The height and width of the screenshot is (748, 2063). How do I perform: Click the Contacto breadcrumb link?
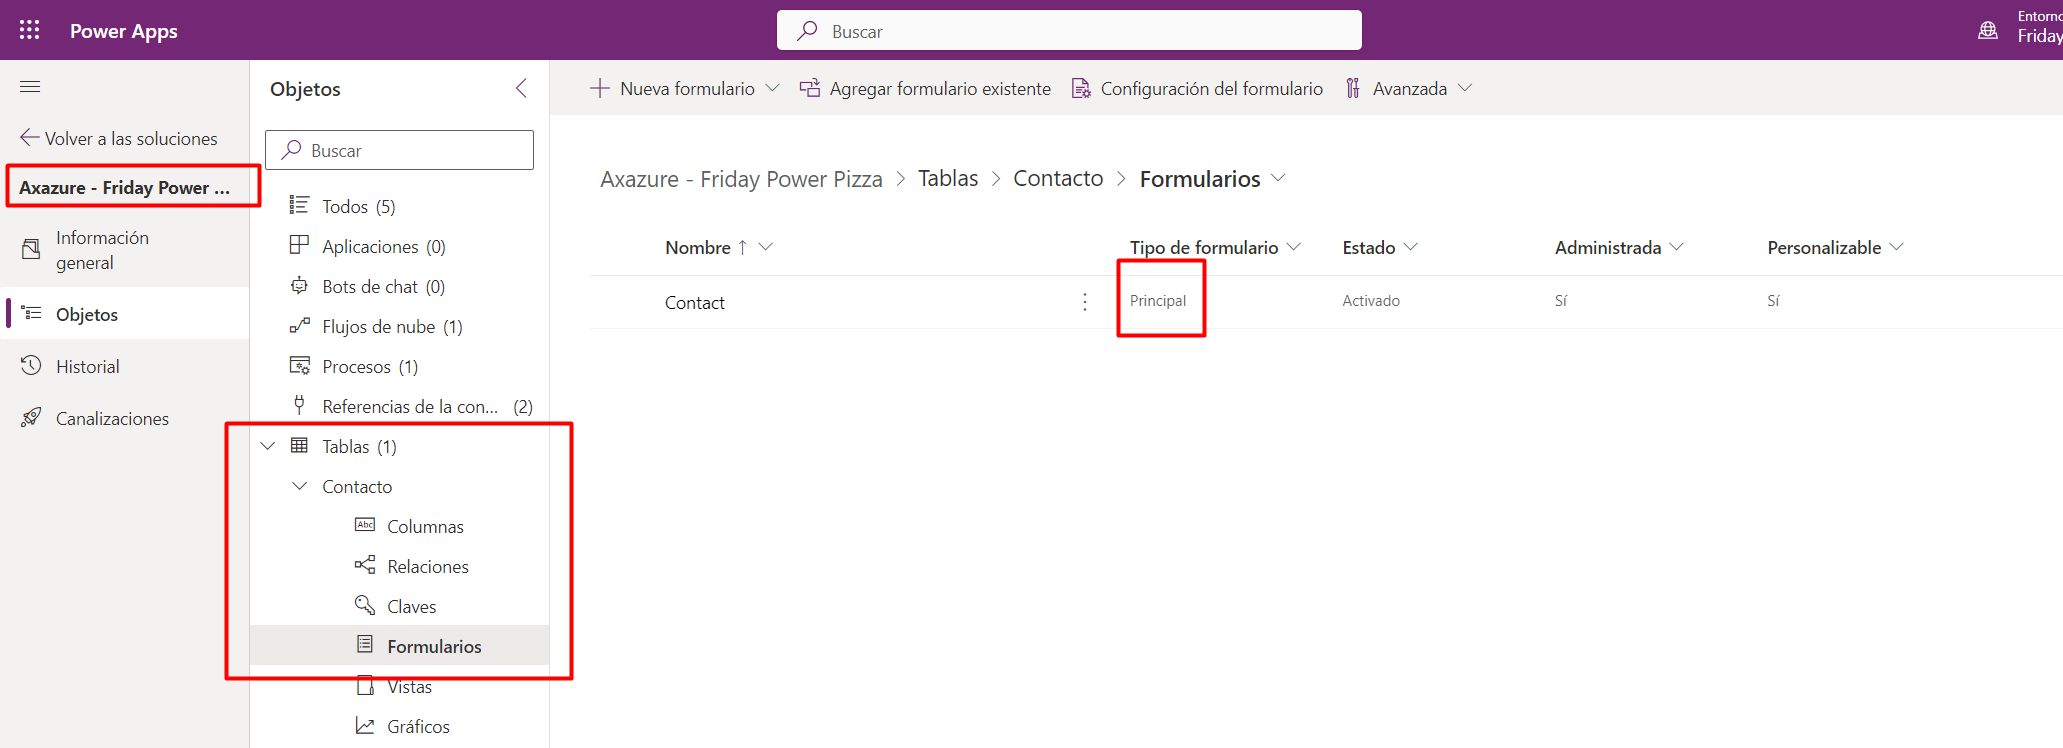[x=1058, y=178]
